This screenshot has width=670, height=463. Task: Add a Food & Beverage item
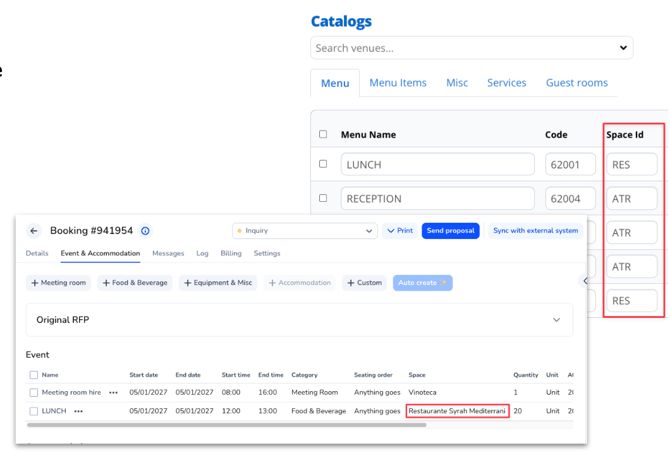[134, 283]
